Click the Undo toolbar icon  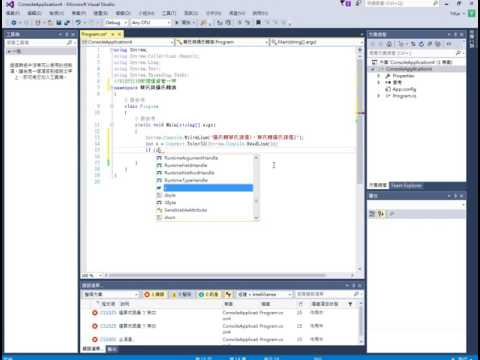click(78, 23)
